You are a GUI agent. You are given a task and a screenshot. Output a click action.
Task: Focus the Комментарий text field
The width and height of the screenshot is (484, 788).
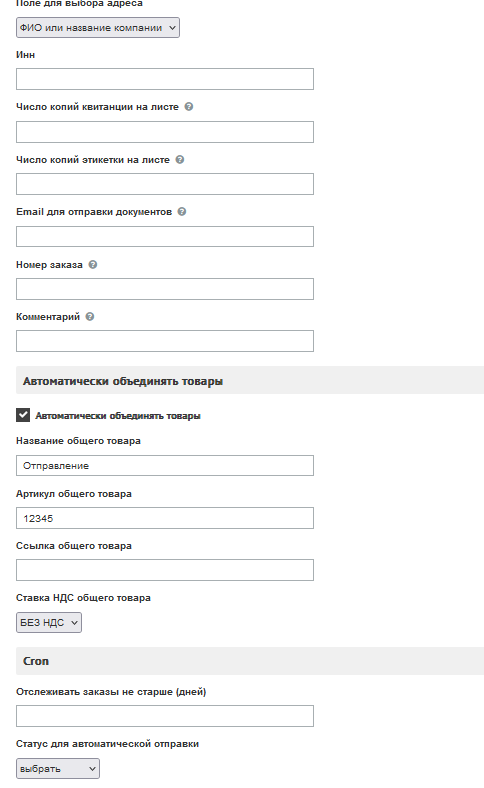165,341
